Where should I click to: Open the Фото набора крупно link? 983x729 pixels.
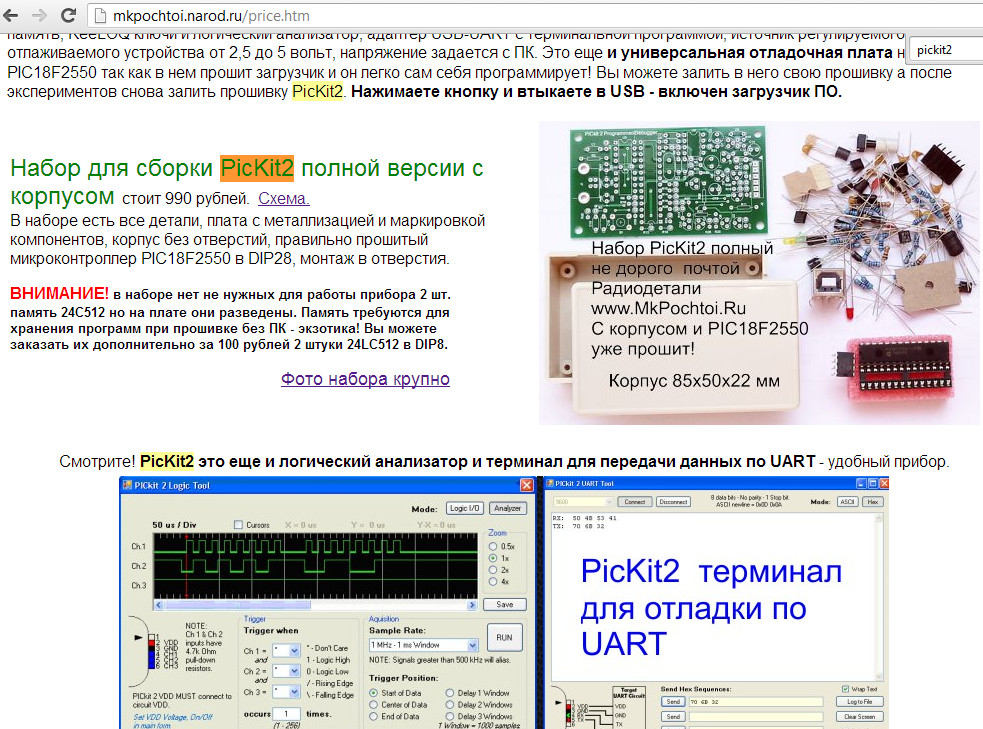pyautogui.click(x=365, y=379)
